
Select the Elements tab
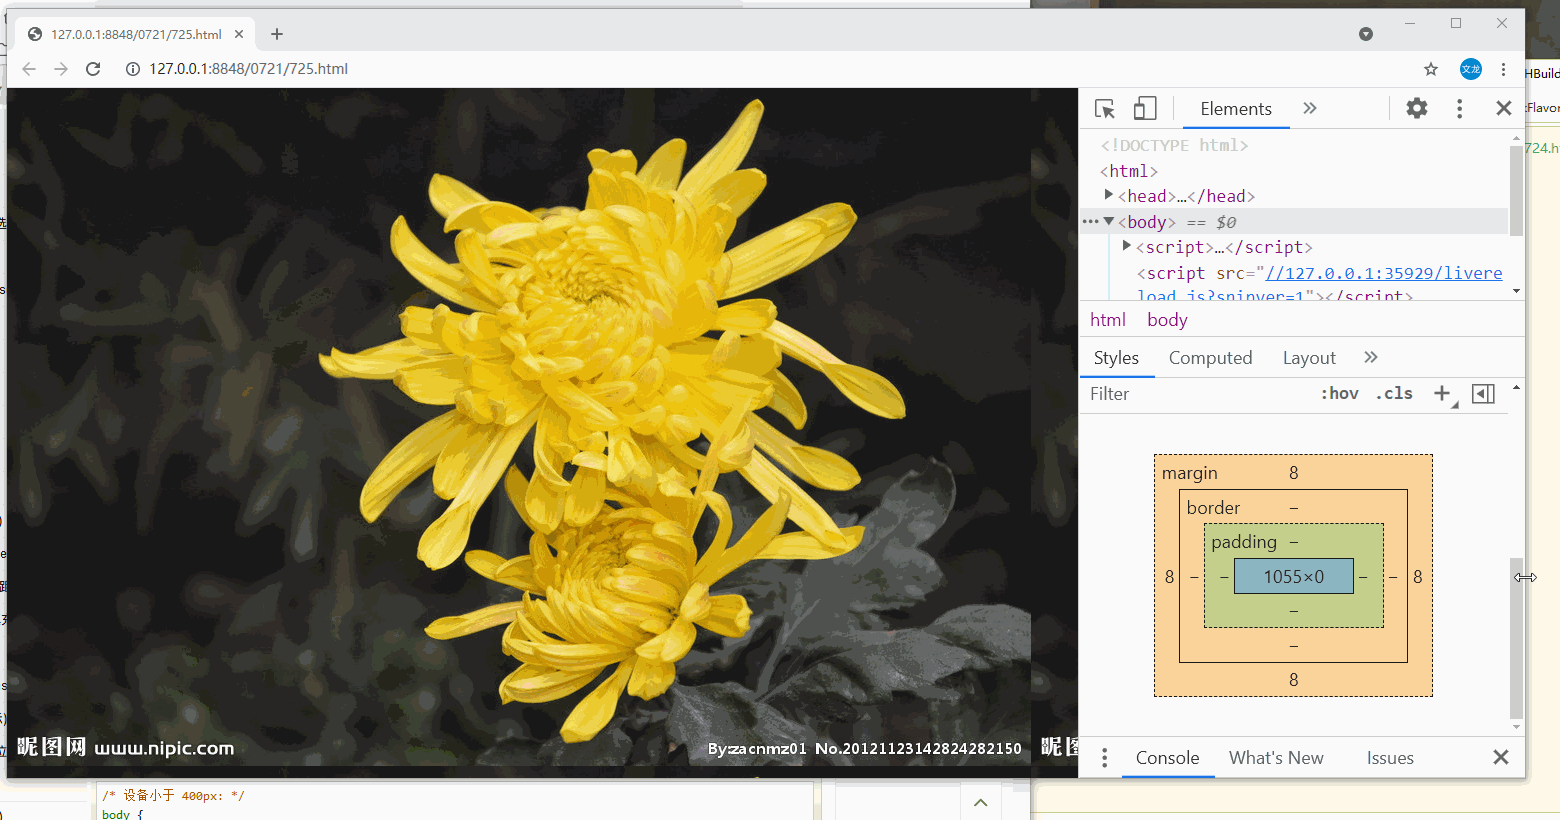1236,109
